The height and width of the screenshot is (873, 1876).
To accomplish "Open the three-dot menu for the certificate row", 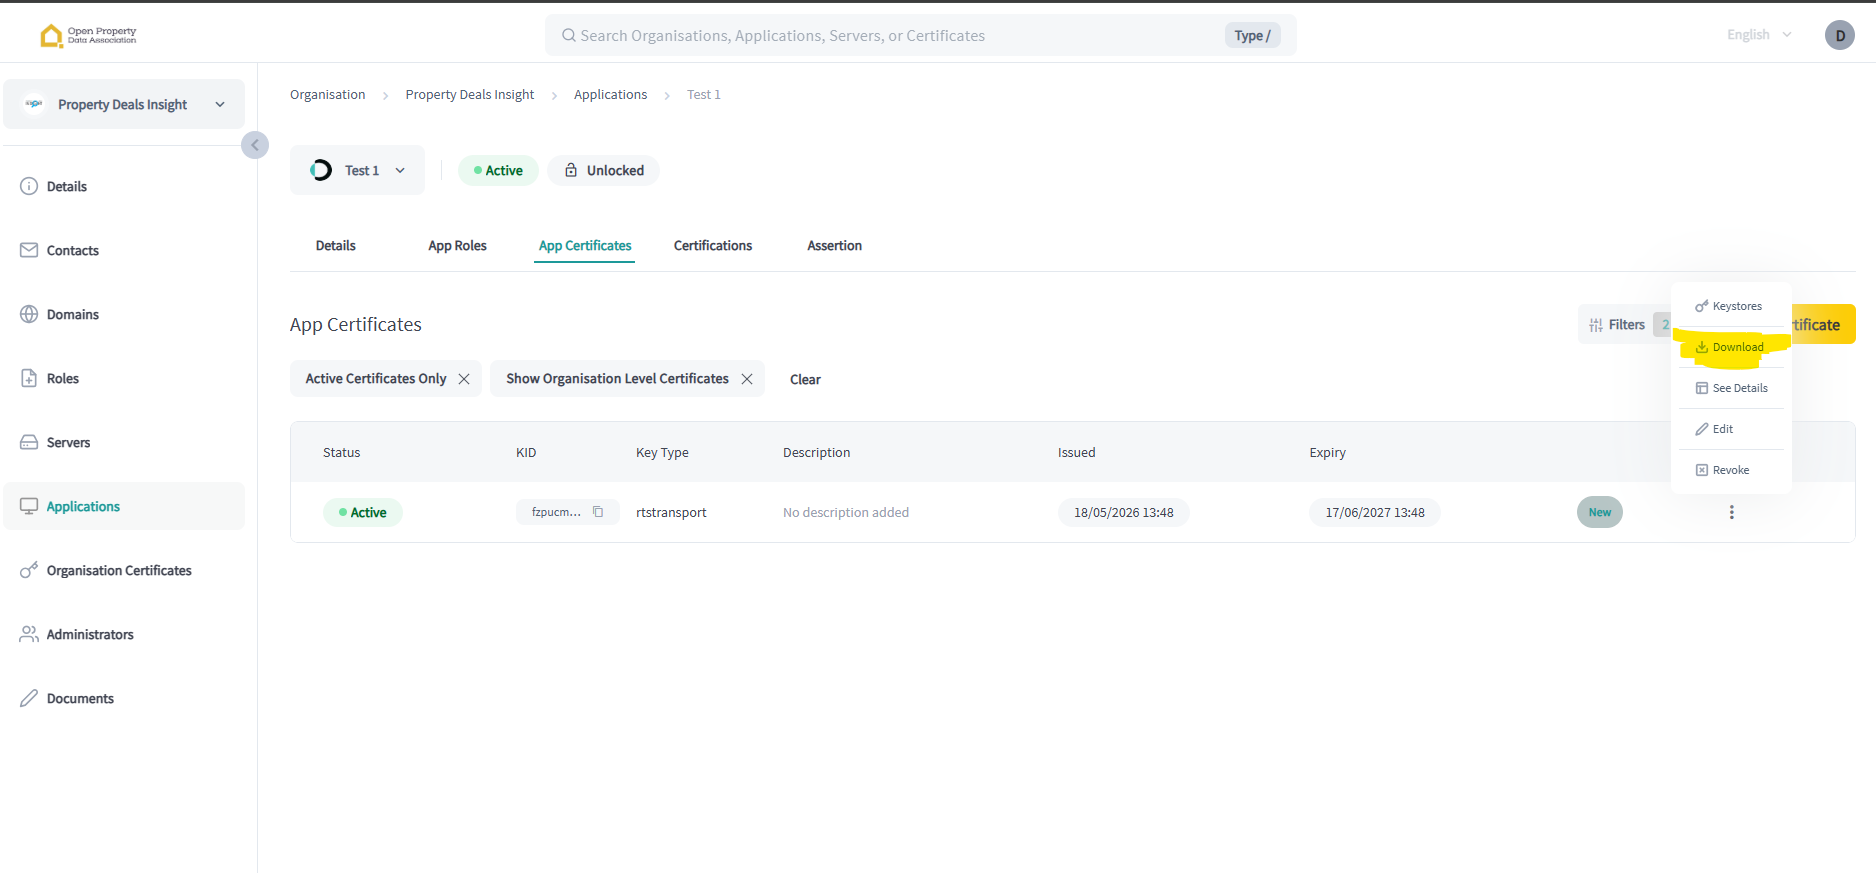I will (x=1731, y=512).
